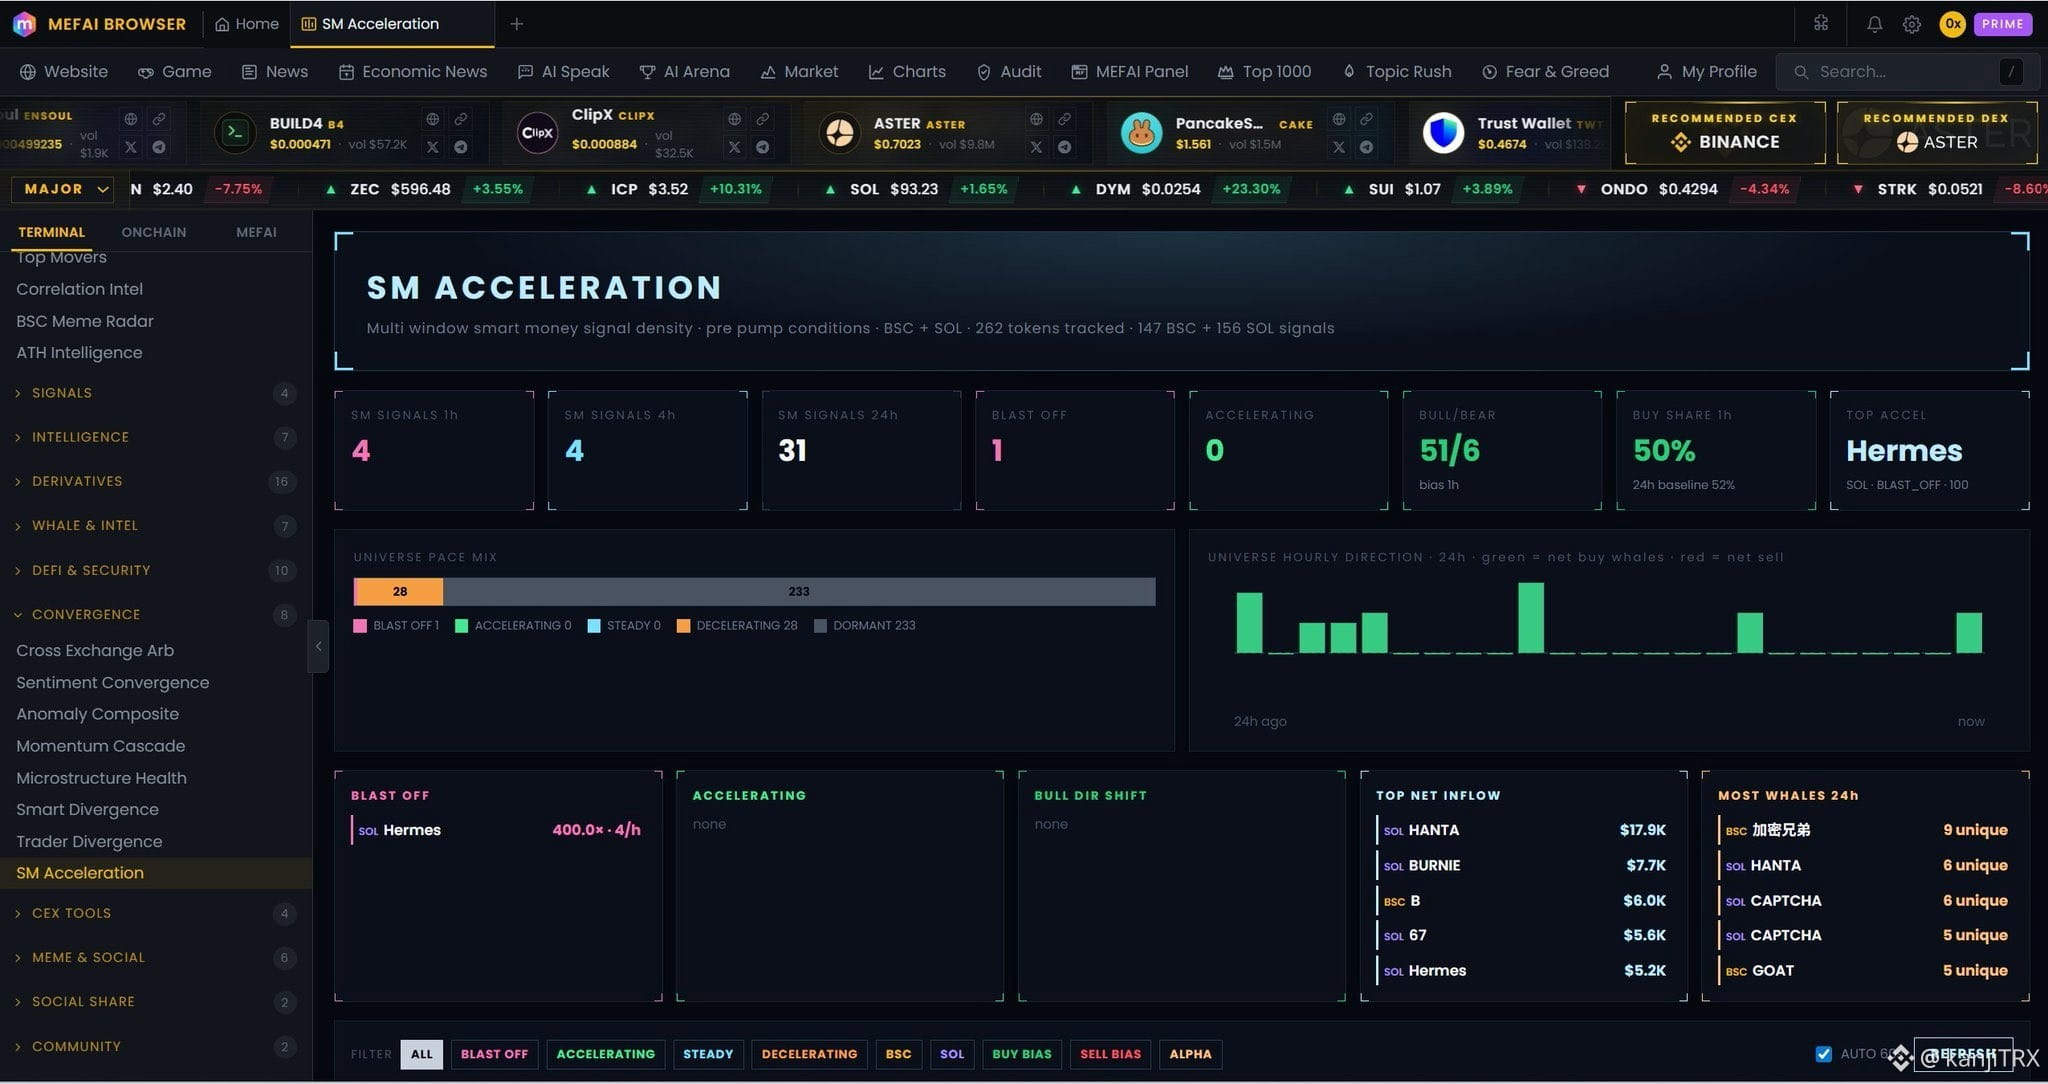Image resolution: width=2048 pixels, height=1084 pixels.
Task: Expand the WHALE & INTEL group
Action: point(156,526)
